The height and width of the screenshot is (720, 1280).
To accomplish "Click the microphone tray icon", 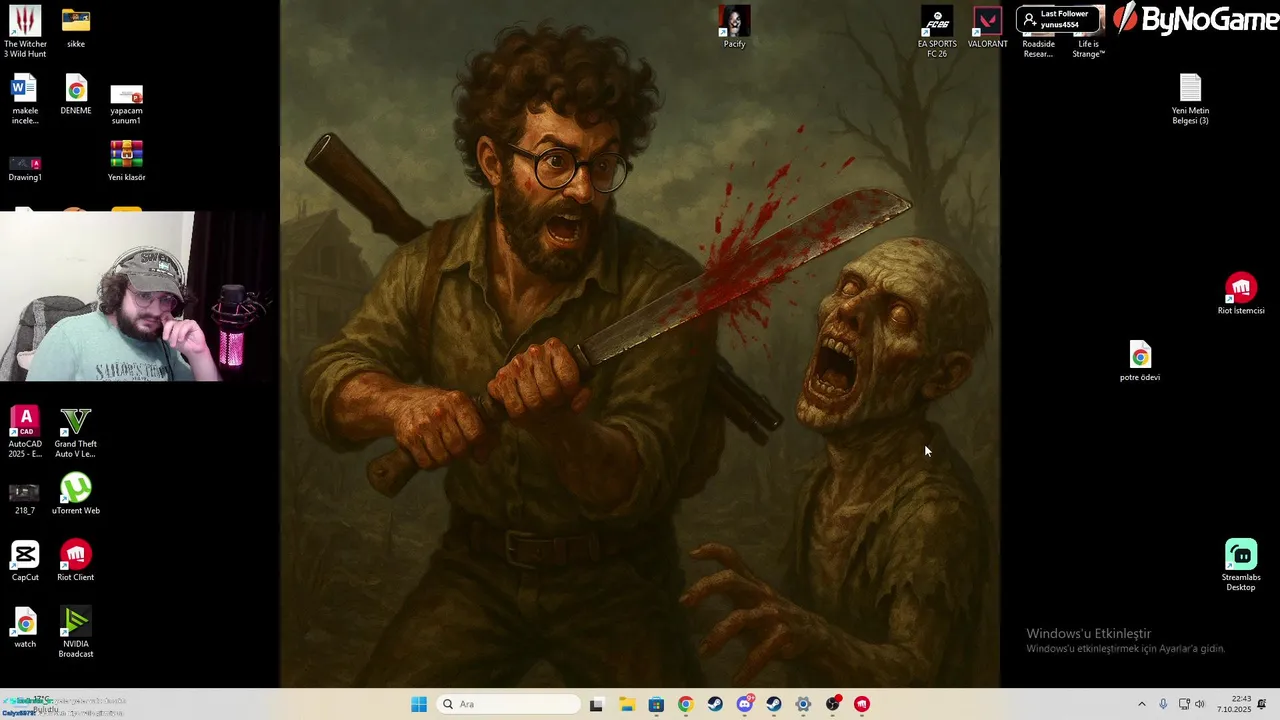I will pyautogui.click(x=1163, y=704).
